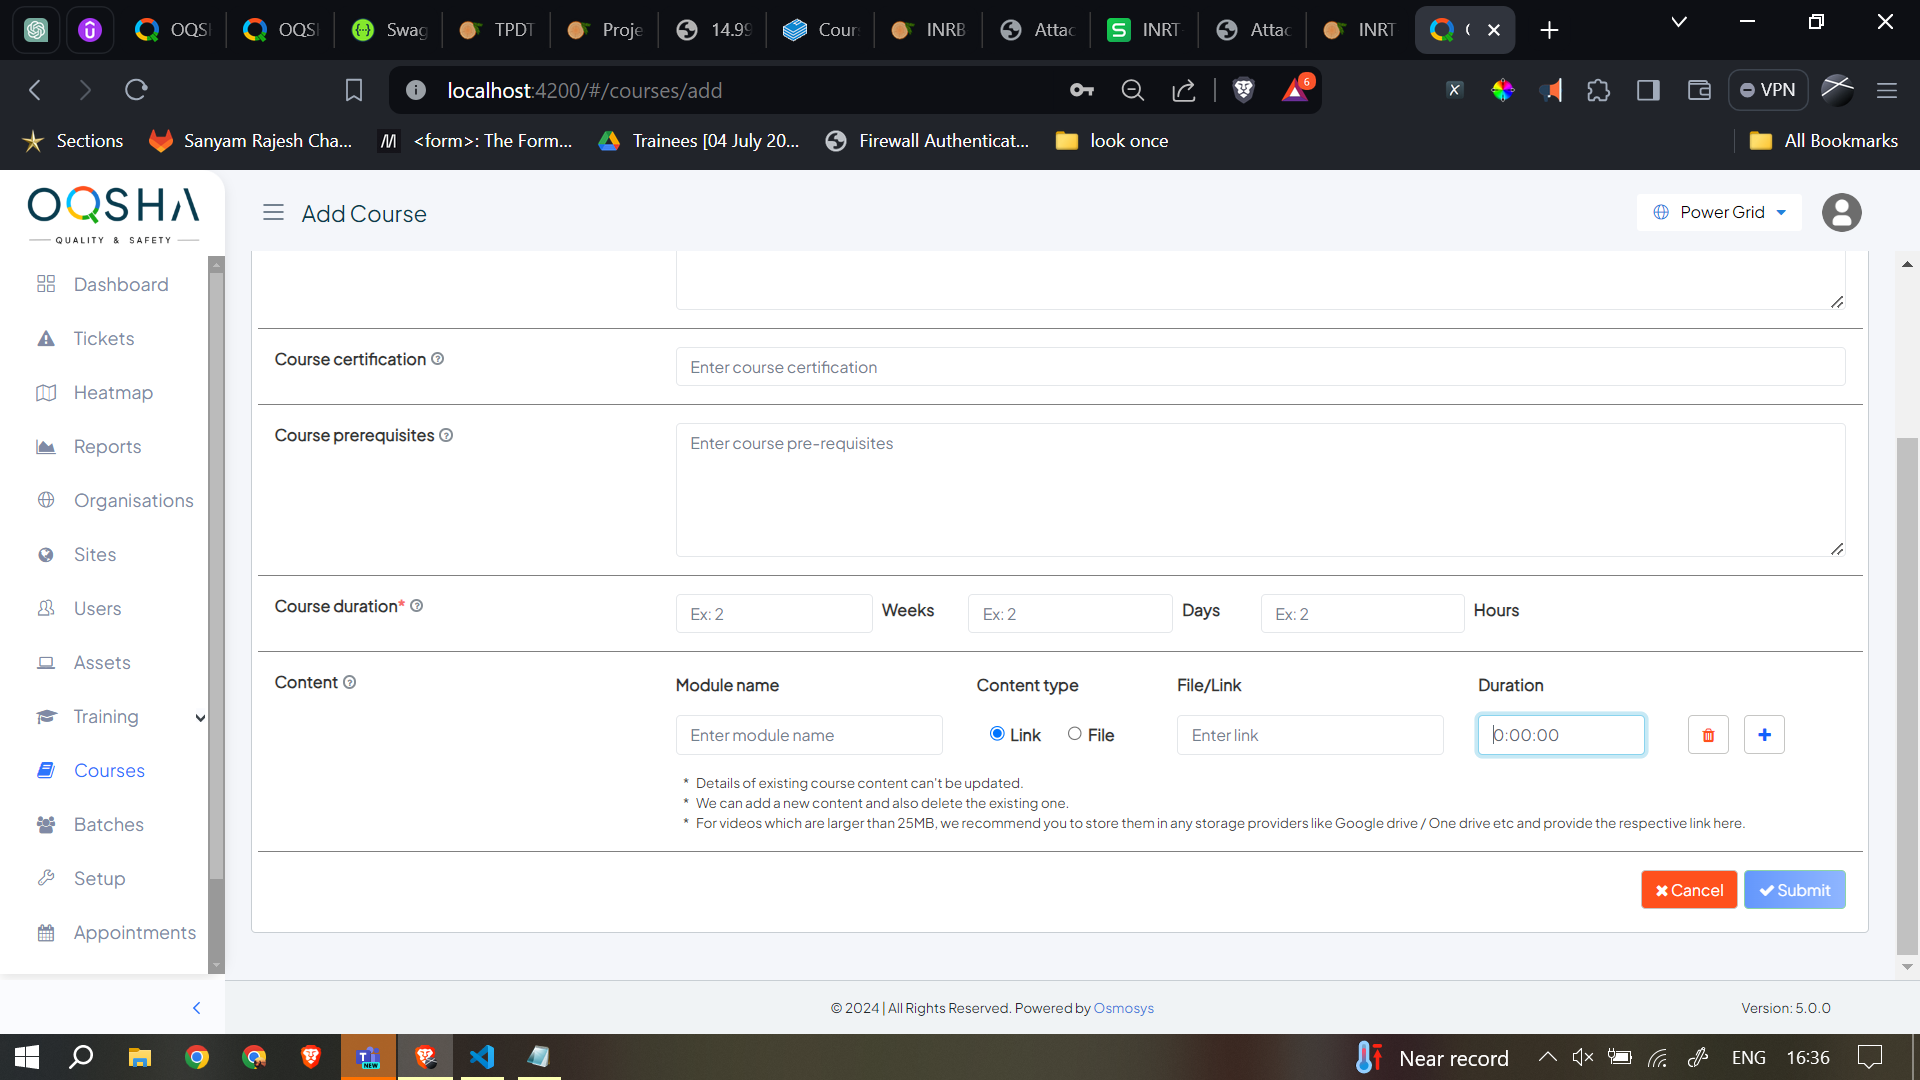
Task: Click the blue plus add content icon
Action: point(1764,735)
